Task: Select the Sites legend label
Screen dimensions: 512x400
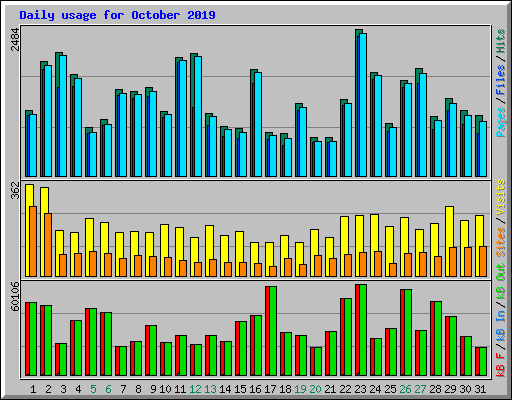Action: (501, 242)
